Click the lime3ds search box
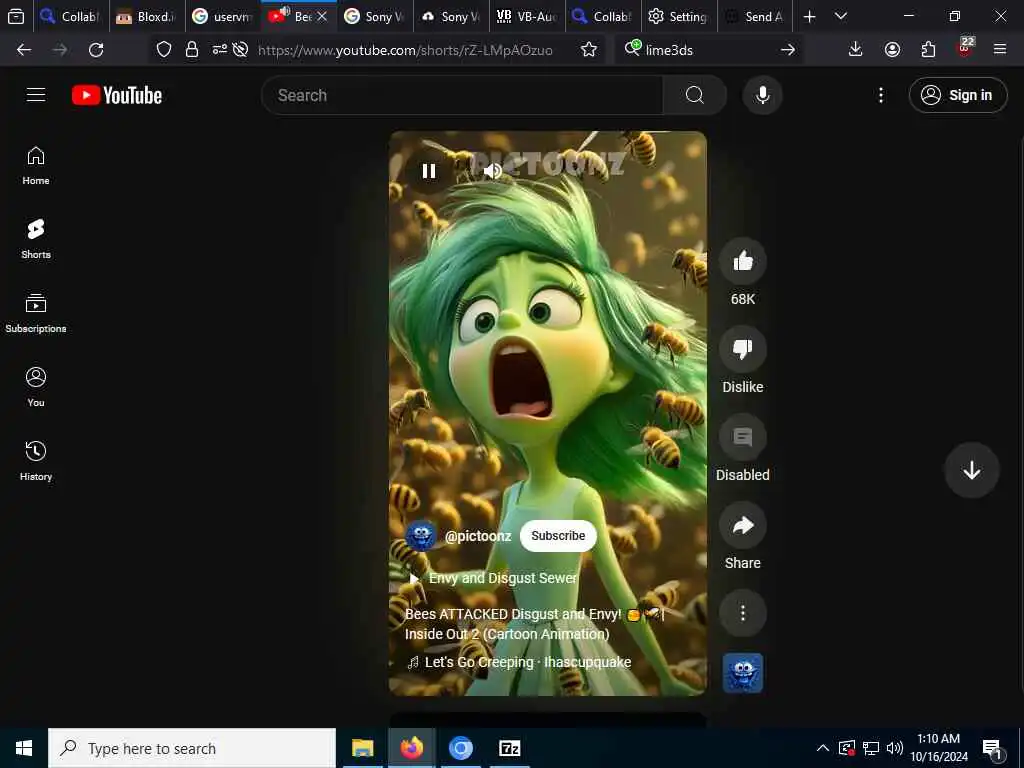 click(x=709, y=50)
